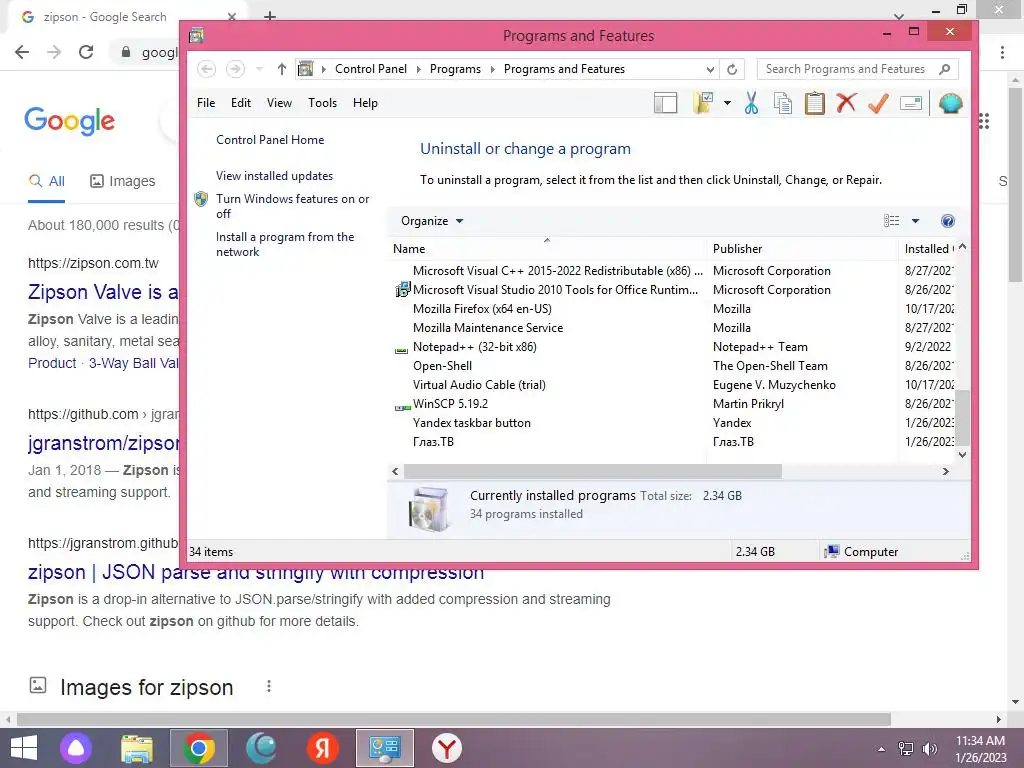
Task: Expand the Programs breadcrumb arrow
Action: 492,69
